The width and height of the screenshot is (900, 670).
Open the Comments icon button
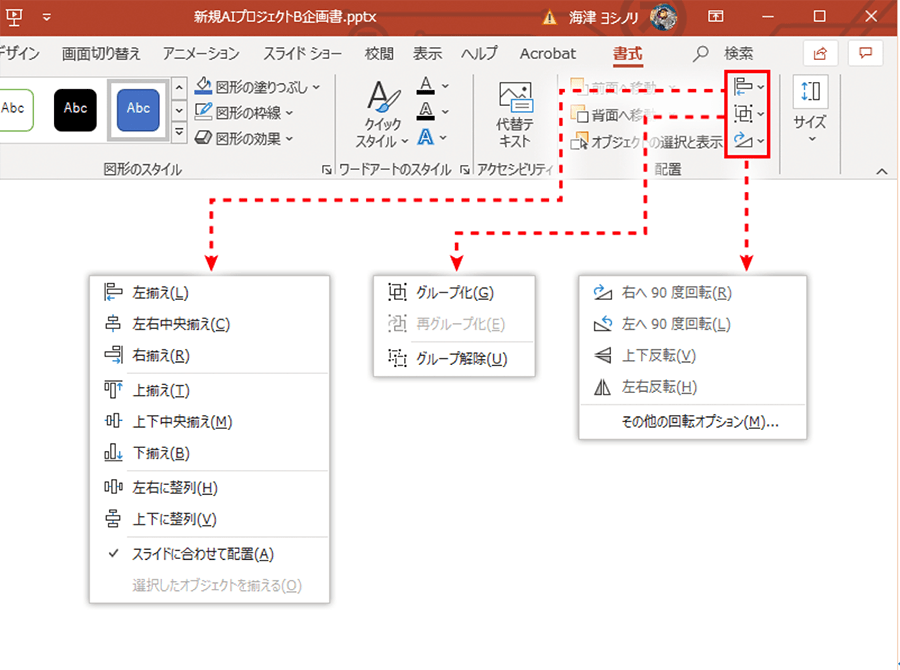point(866,53)
